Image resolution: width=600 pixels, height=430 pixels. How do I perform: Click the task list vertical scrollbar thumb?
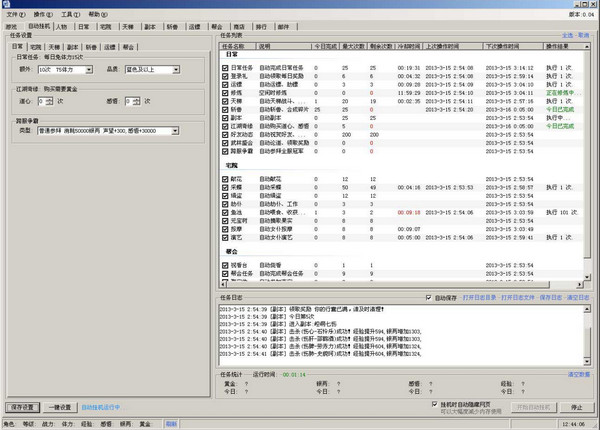[587, 154]
